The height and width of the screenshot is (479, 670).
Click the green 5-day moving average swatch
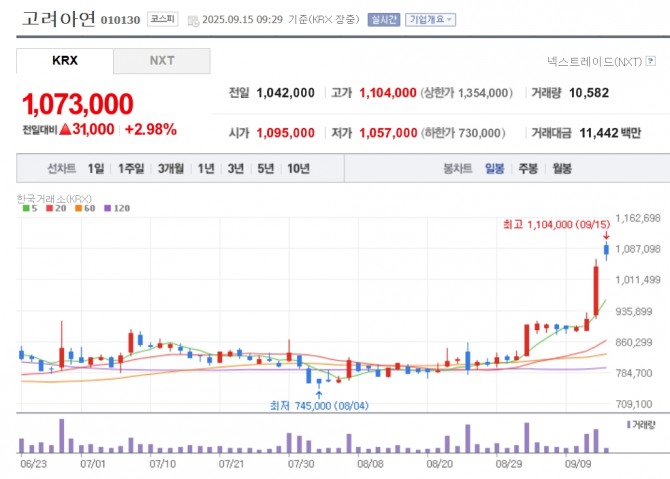point(26,208)
